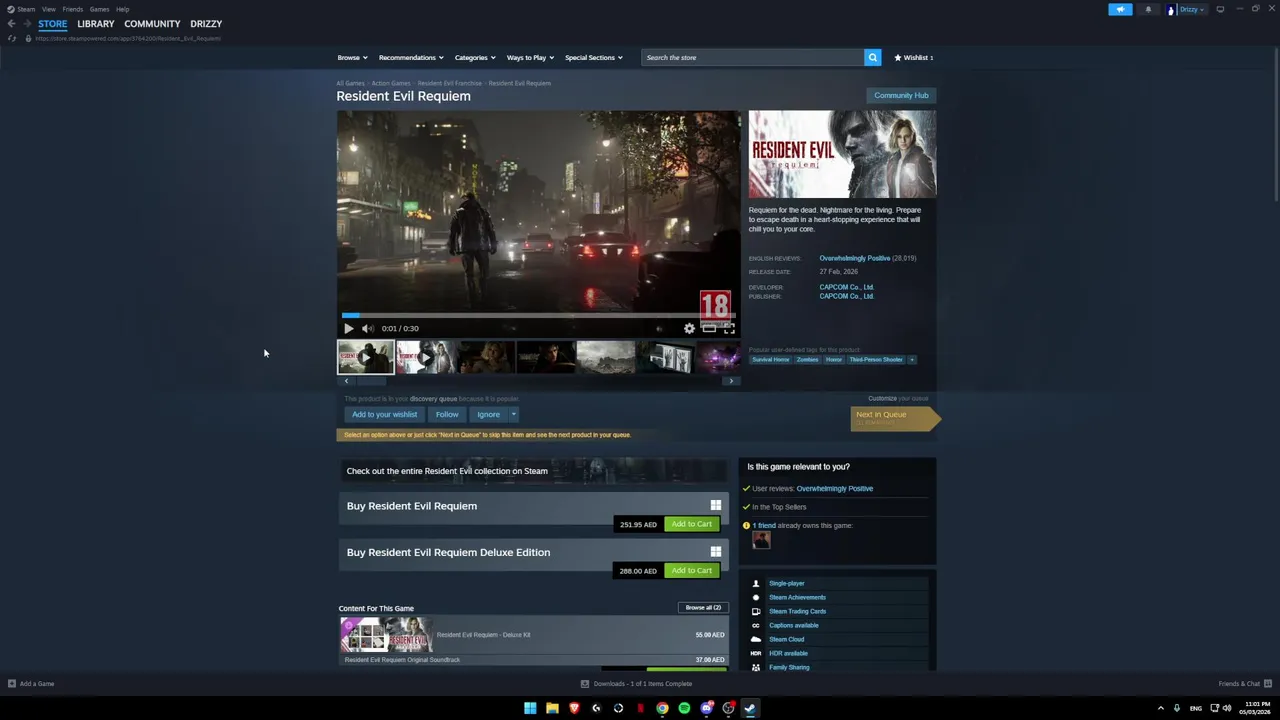The width and height of the screenshot is (1280, 720).
Task: Show hidden system tray icons
Action: pyautogui.click(x=1160, y=708)
